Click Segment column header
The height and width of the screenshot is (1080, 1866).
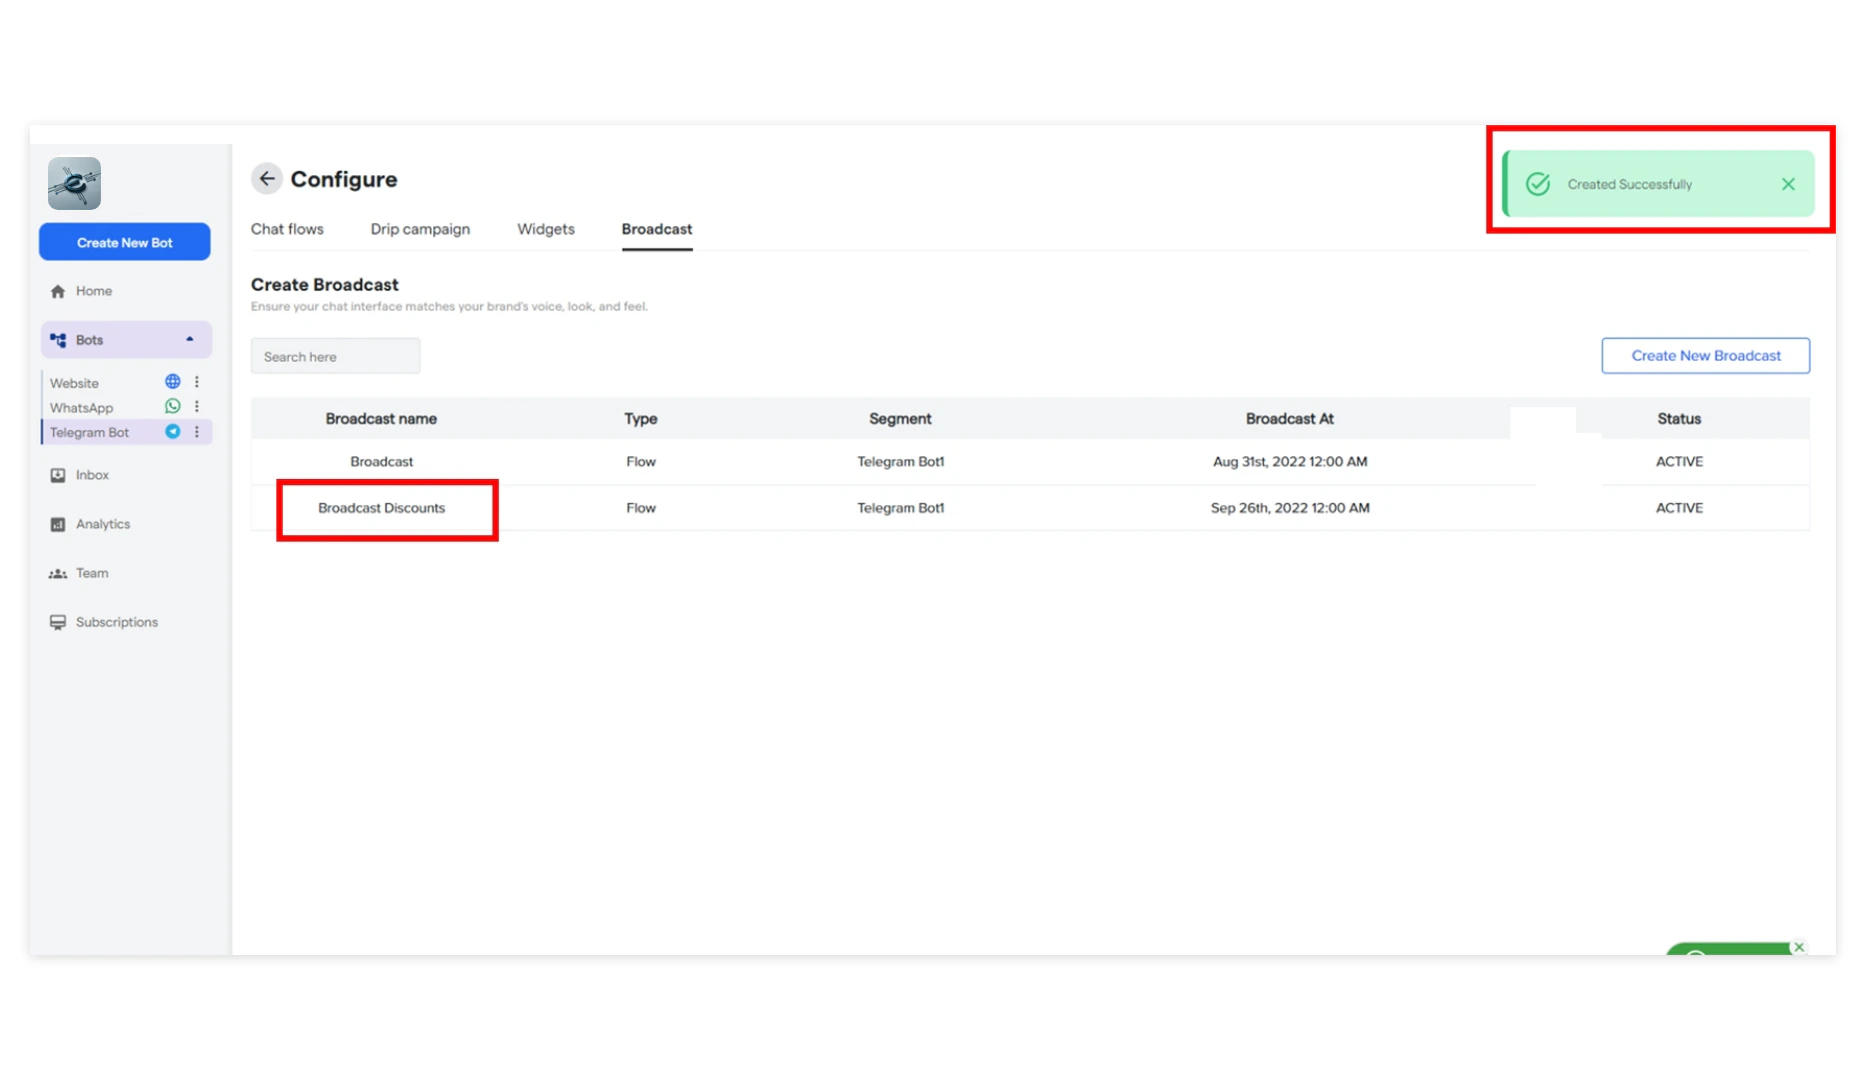pos(900,418)
